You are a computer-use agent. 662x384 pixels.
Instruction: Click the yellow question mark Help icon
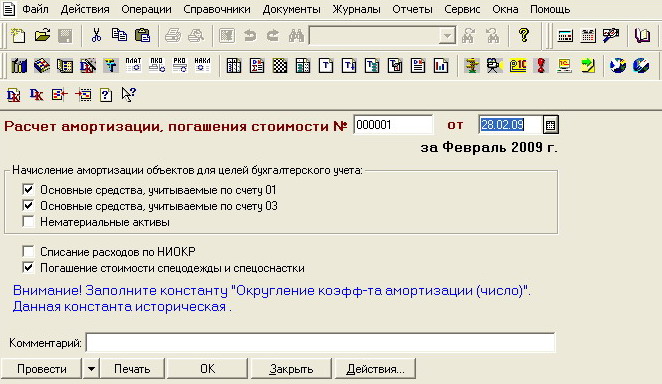pyautogui.click(x=524, y=35)
